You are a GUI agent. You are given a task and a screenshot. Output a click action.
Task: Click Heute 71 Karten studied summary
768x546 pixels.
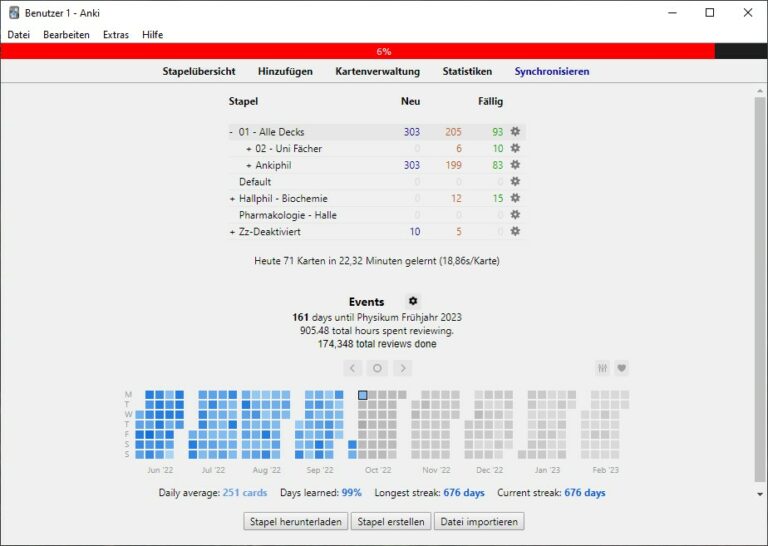click(377, 261)
